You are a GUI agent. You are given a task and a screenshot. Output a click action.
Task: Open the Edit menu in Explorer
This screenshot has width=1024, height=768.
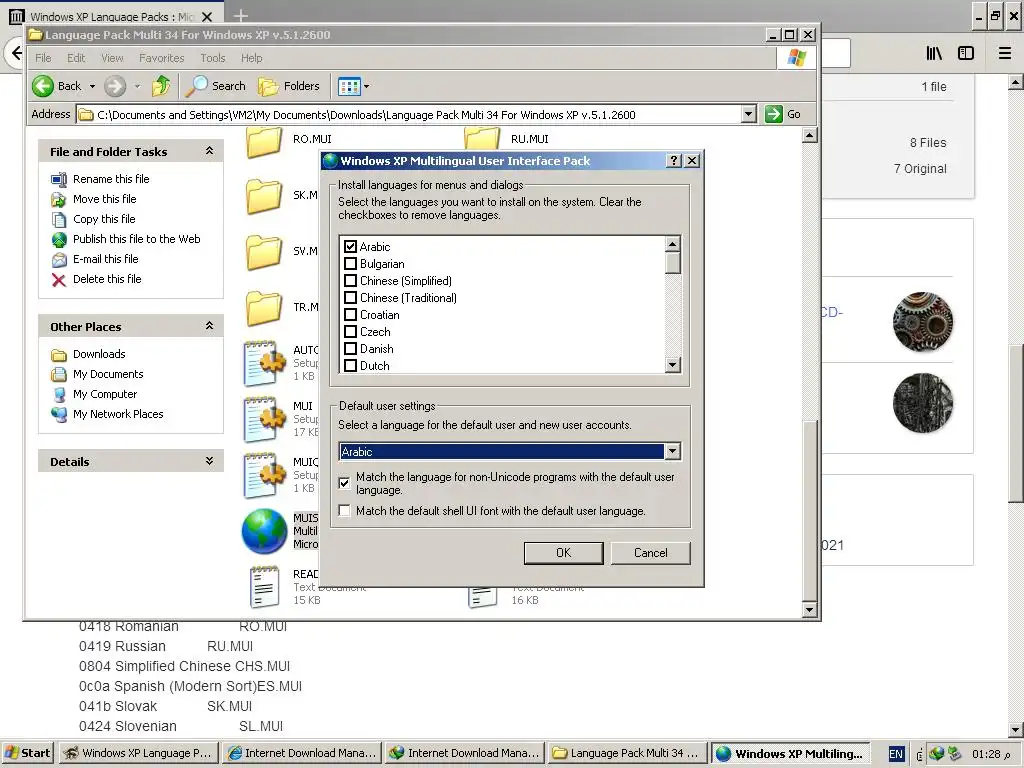tap(76, 58)
